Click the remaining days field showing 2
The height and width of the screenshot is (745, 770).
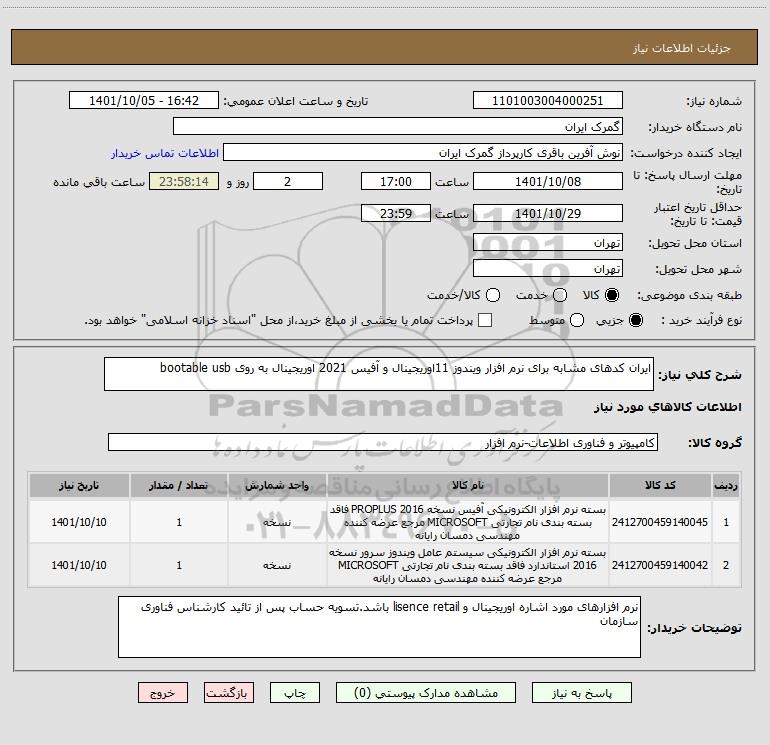tap(288, 181)
